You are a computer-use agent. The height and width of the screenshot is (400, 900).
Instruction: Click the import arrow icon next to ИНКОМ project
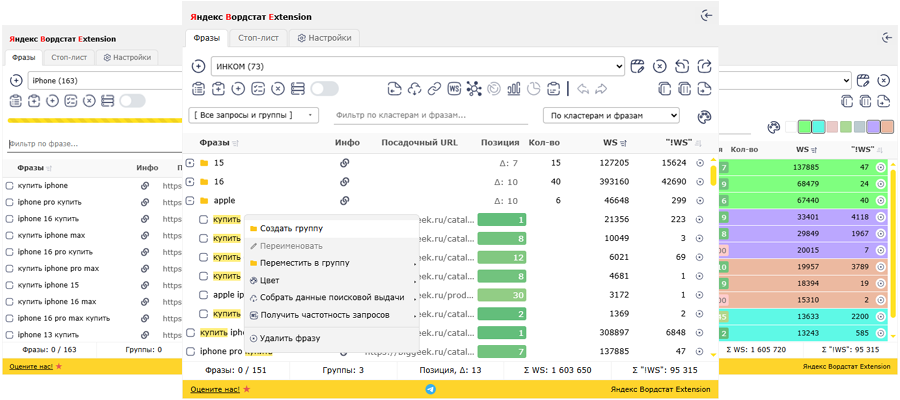coord(682,66)
